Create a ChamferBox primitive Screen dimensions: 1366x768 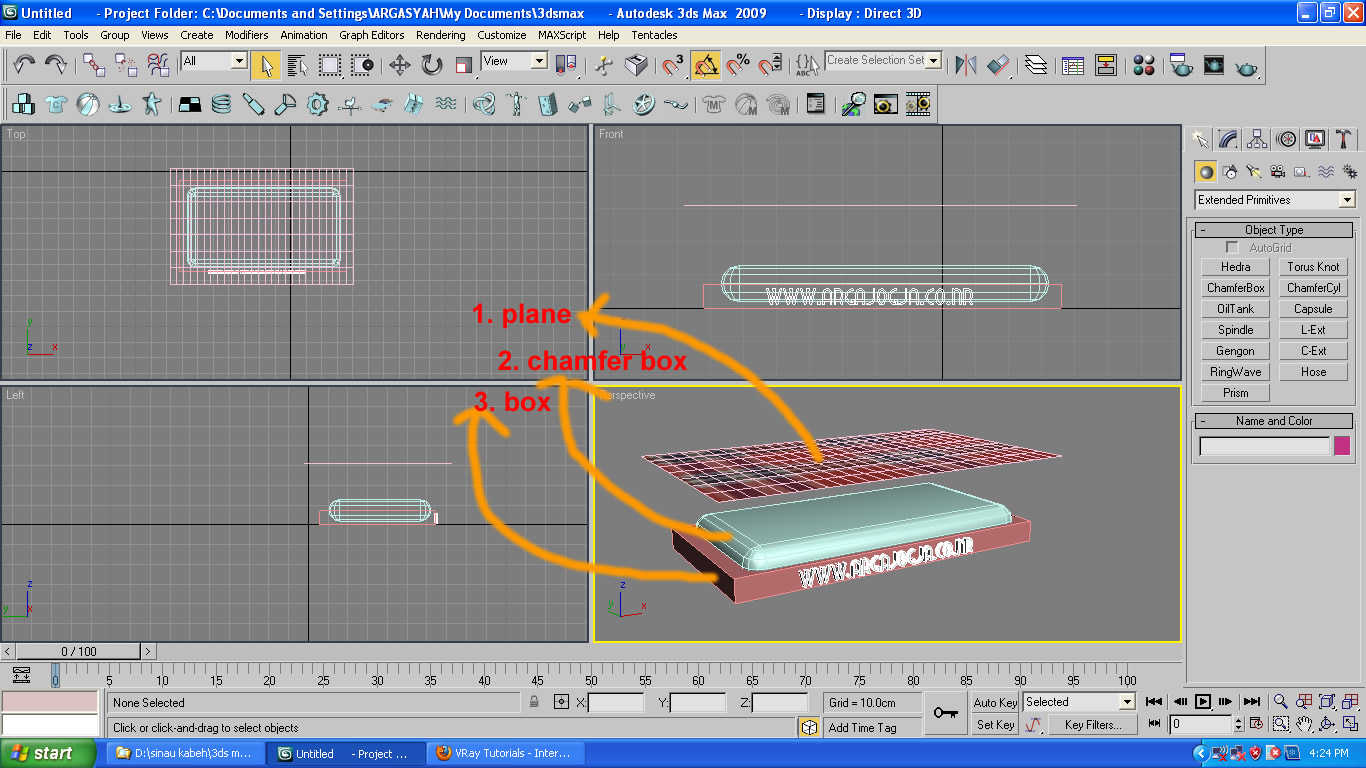(x=1236, y=288)
